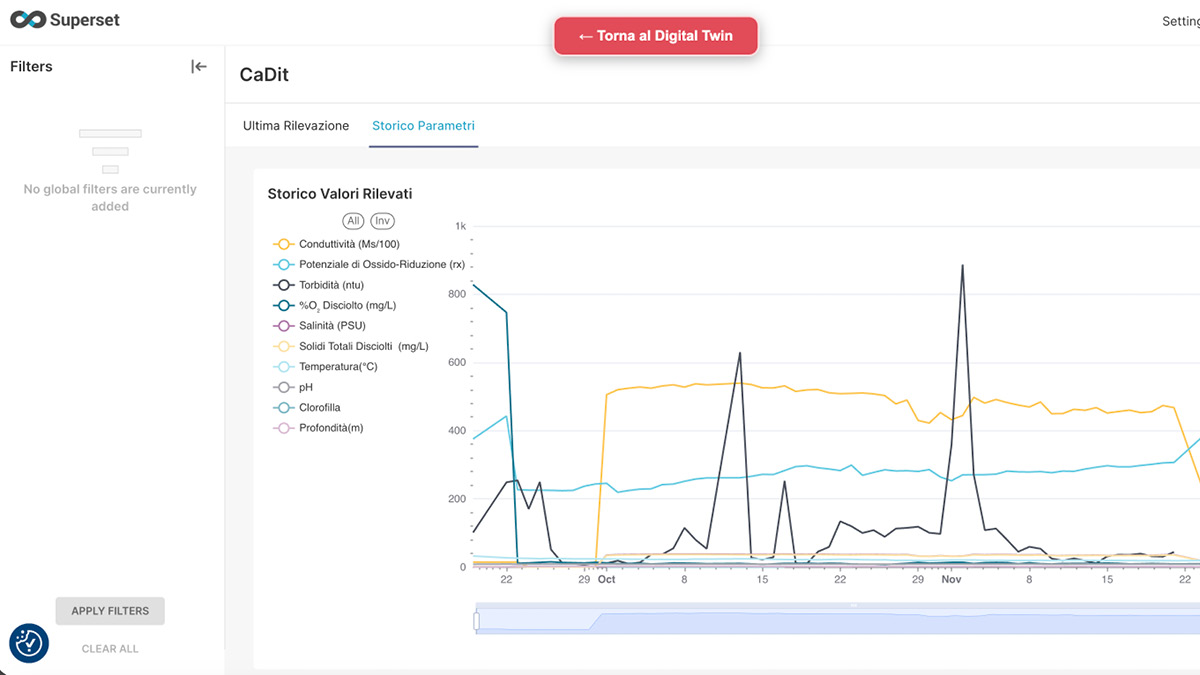1200x675 pixels.
Task: Show or hide Clorofilla series
Action: pos(319,408)
